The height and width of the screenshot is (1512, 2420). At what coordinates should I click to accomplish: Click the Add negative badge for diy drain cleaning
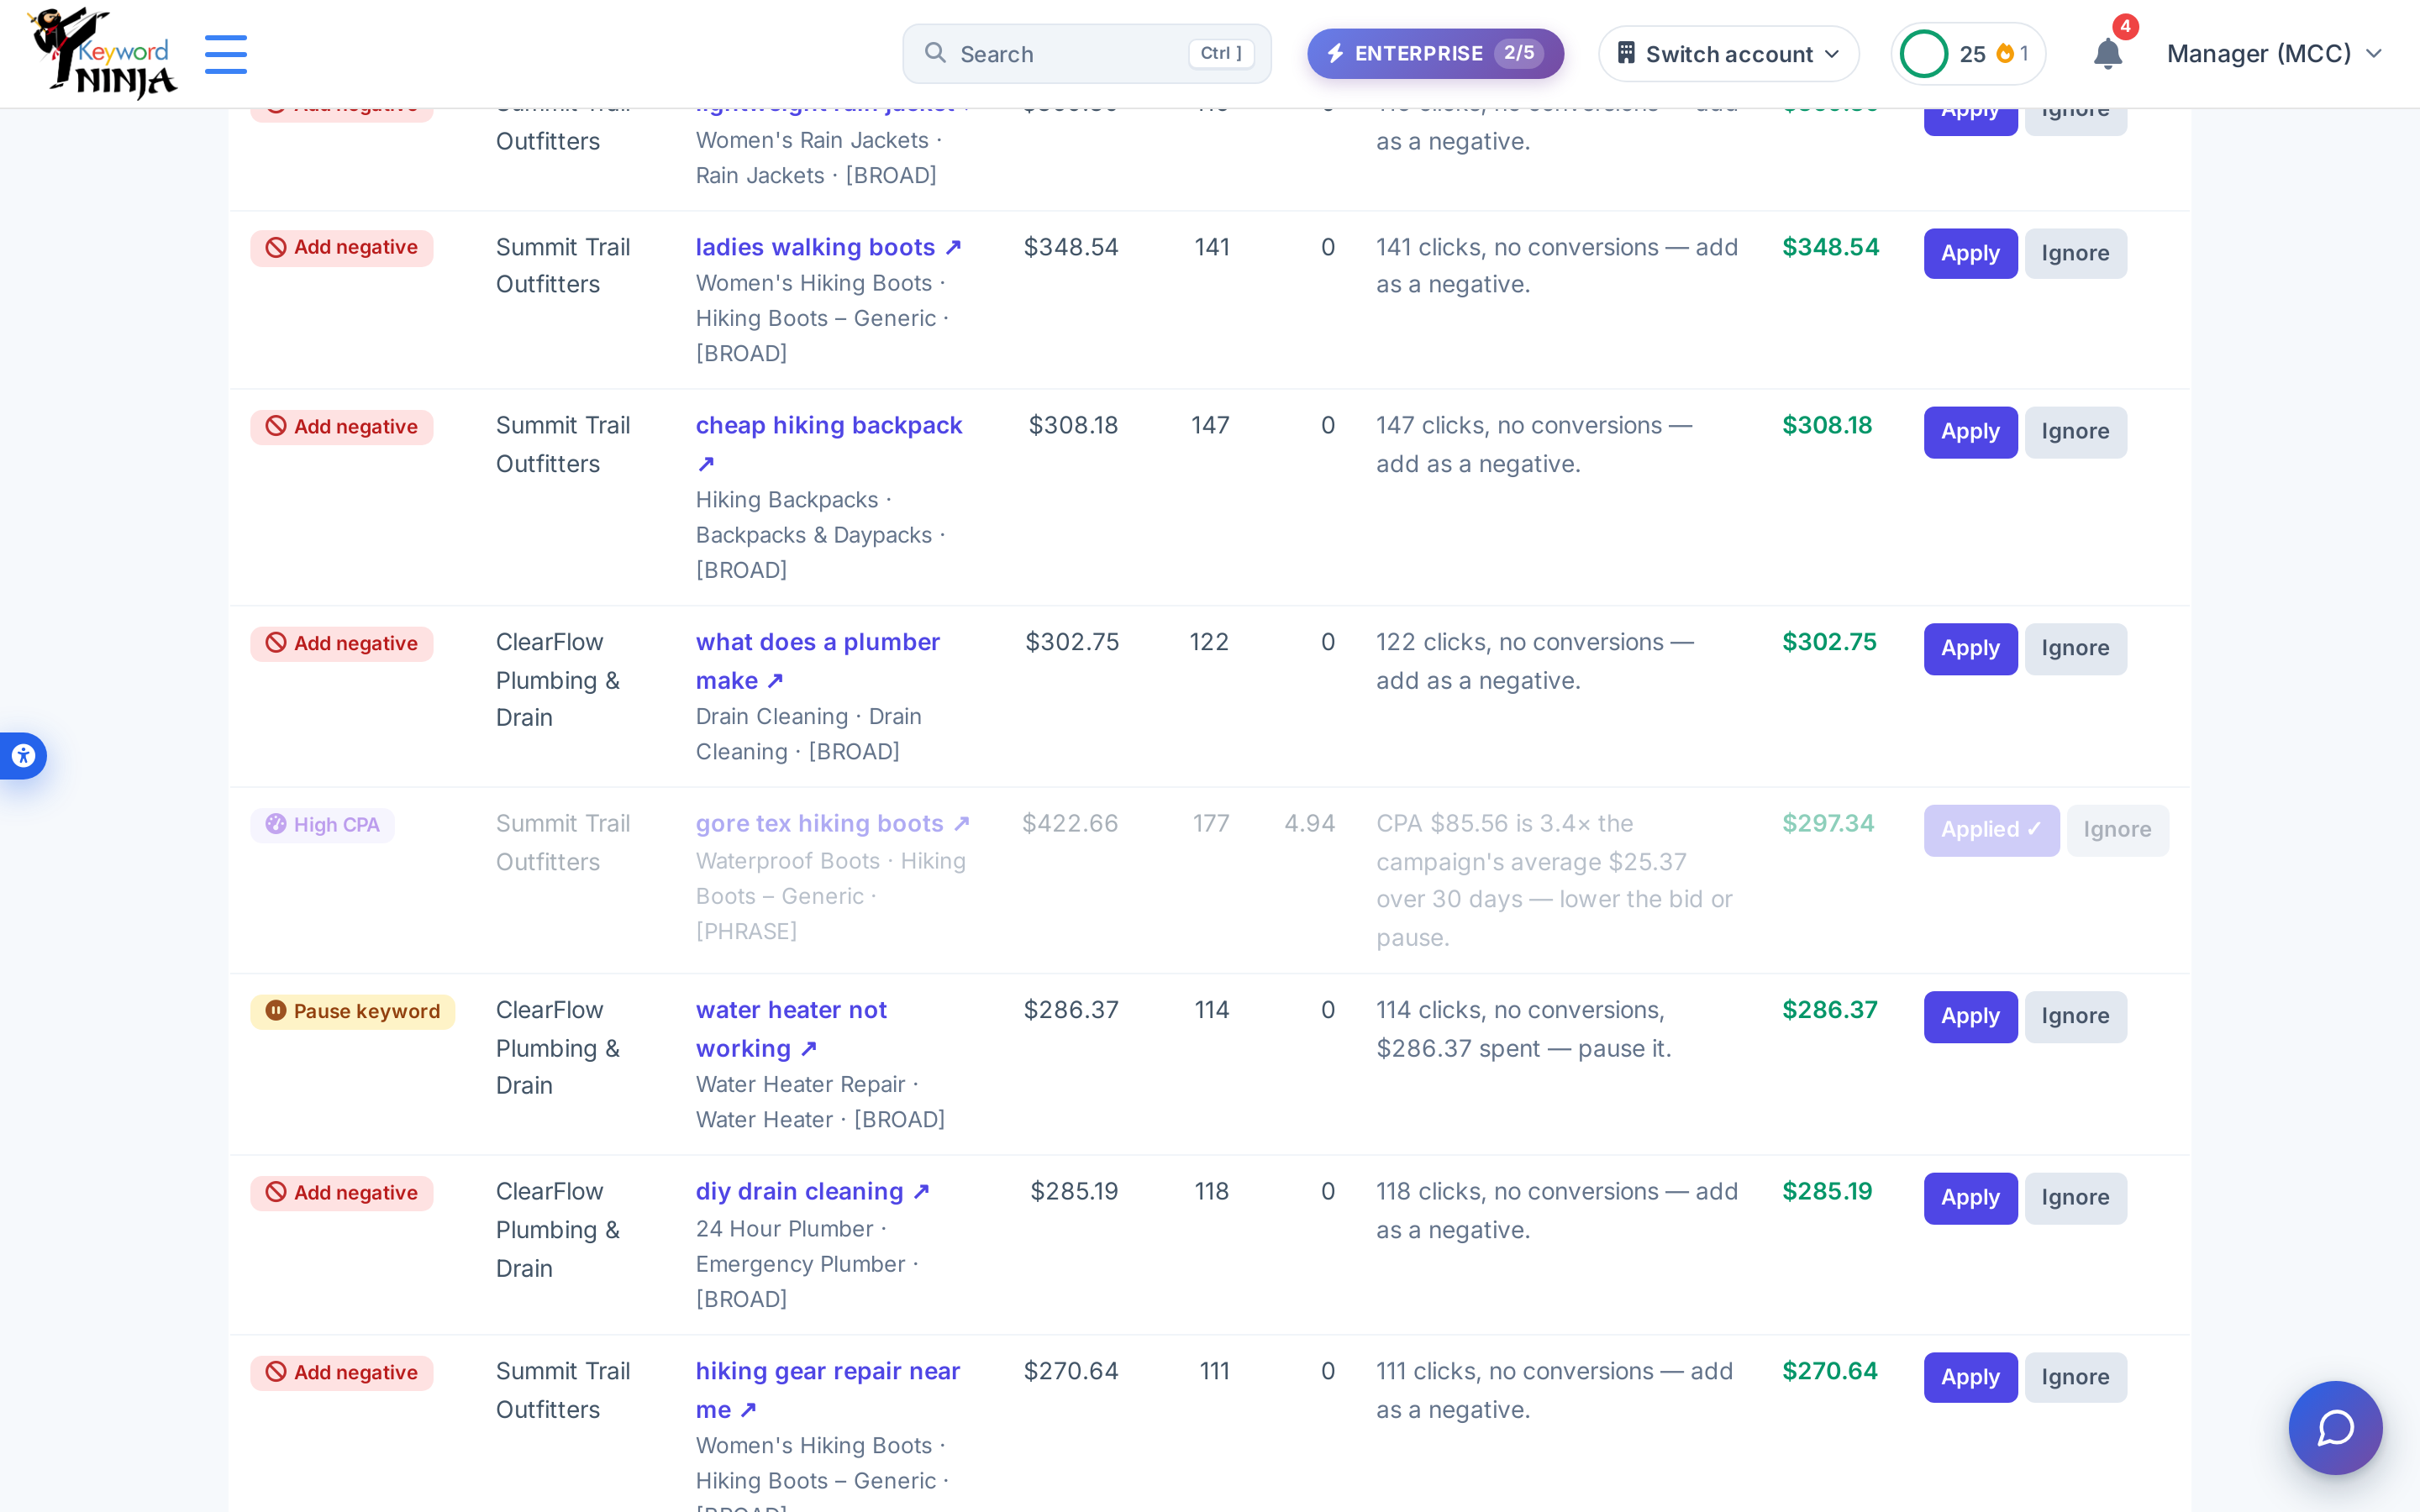(341, 1193)
